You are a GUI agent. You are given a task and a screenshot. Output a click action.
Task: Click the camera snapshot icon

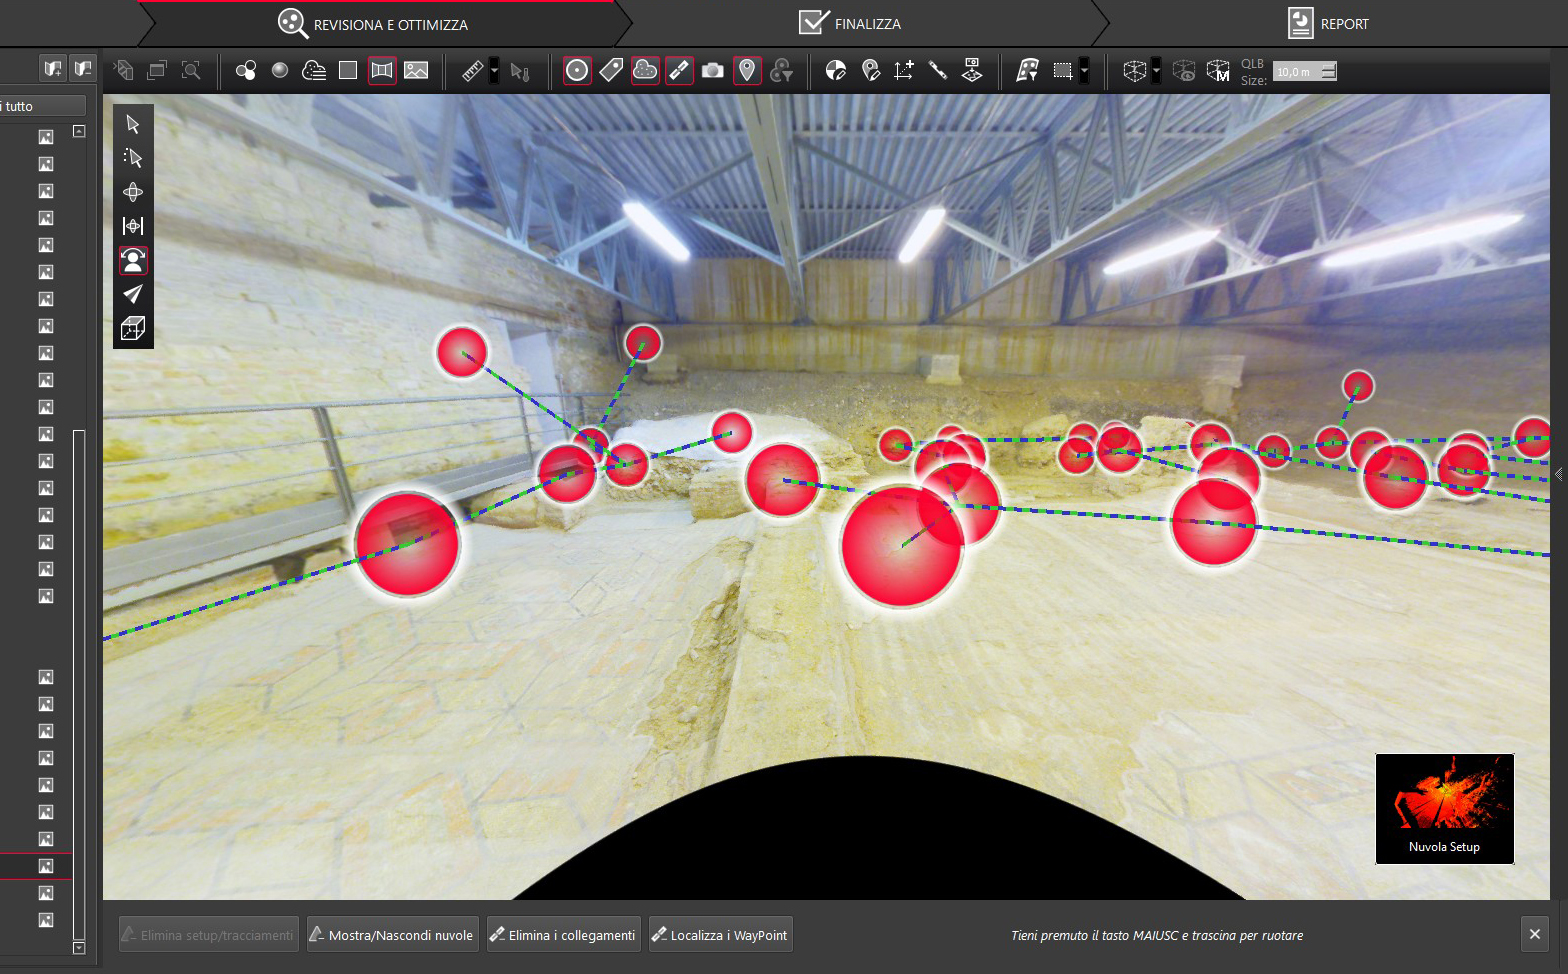713,71
